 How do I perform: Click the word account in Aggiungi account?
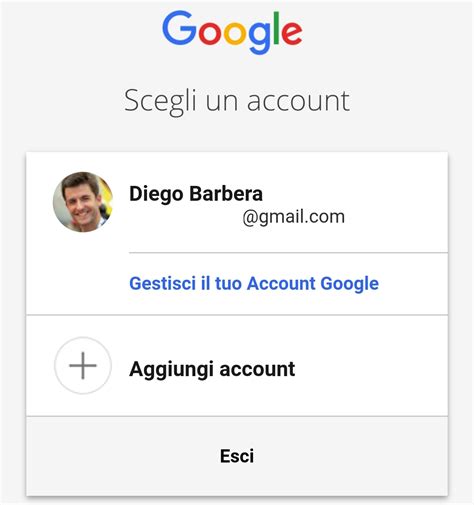pos(257,369)
